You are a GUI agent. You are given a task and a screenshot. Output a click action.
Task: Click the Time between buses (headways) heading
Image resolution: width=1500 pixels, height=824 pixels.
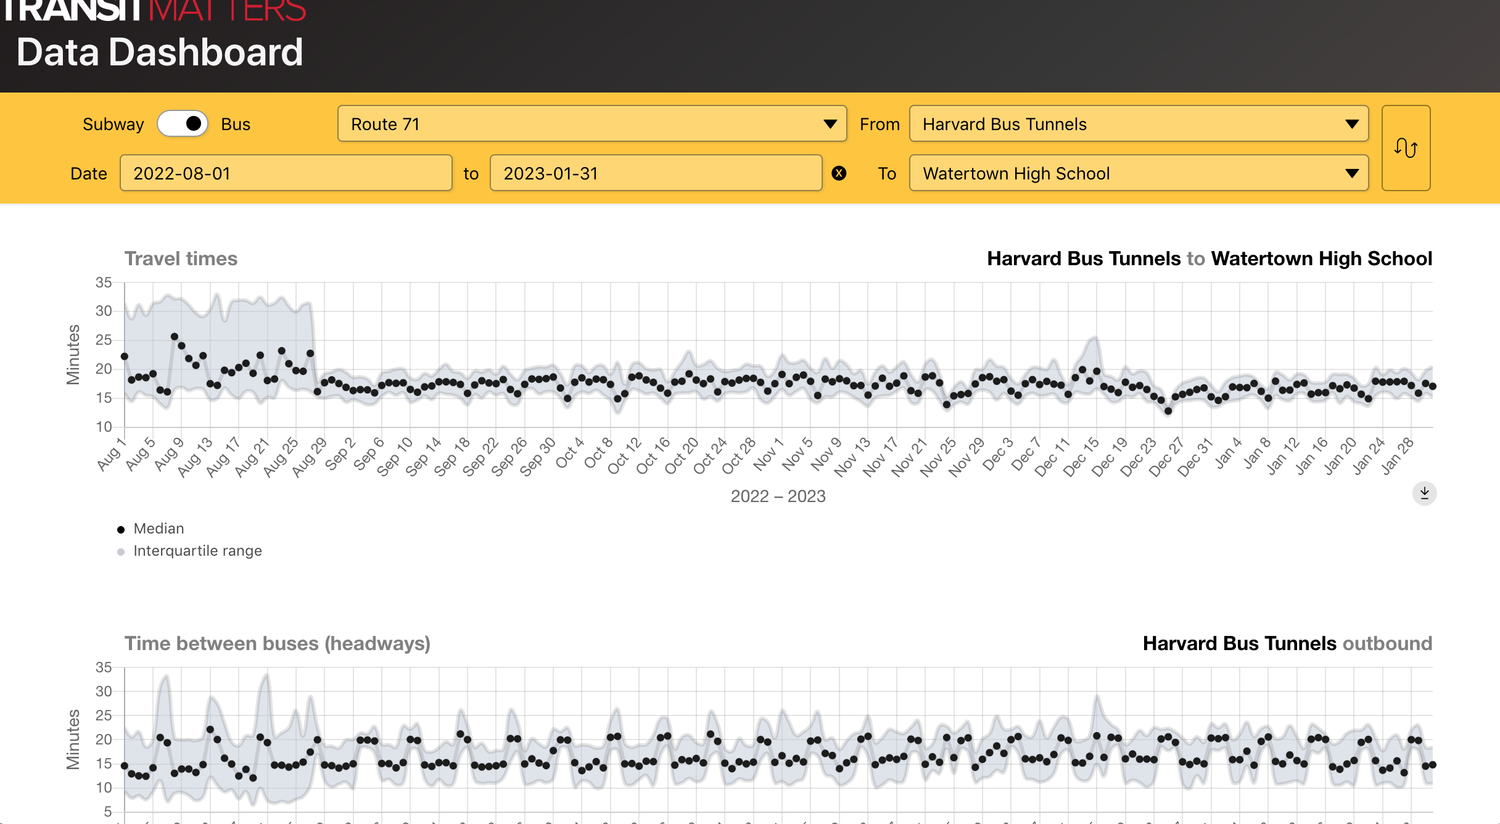[277, 643]
